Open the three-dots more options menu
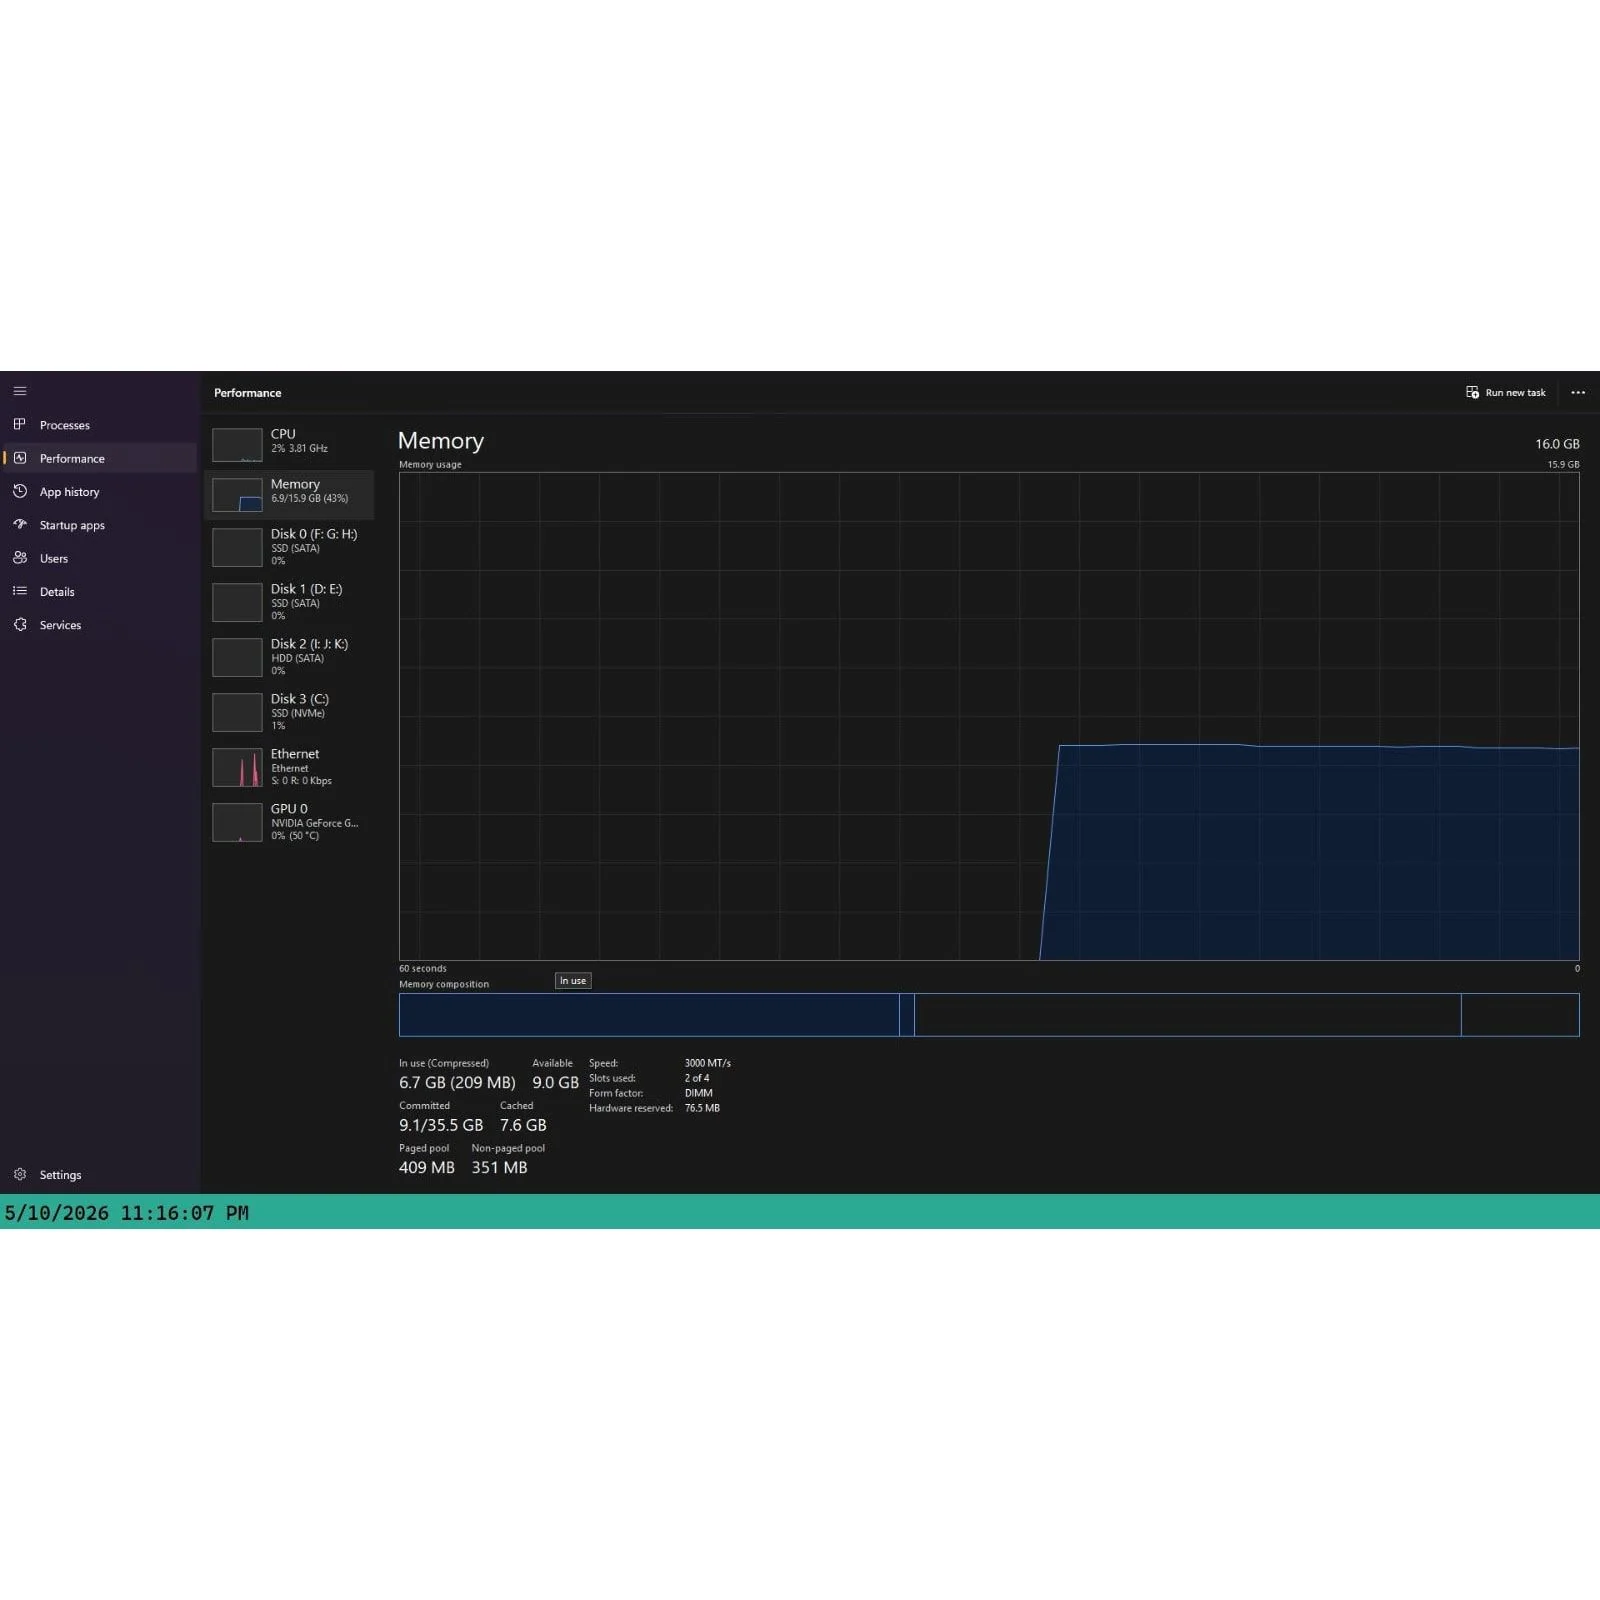Viewport: 1600px width, 1600px height. point(1578,392)
